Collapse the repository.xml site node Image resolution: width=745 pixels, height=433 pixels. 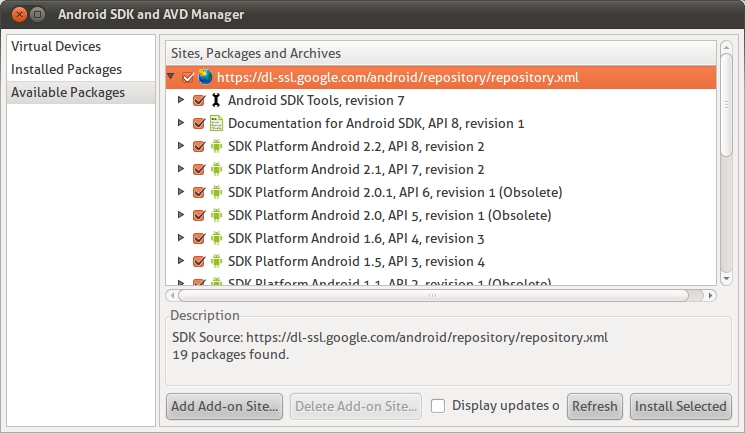click(171, 76)
